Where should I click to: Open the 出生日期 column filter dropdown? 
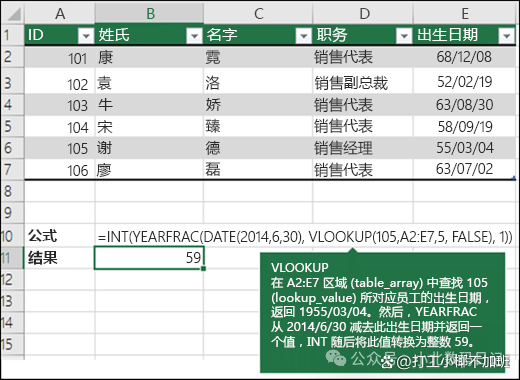[x=507, y=36]
